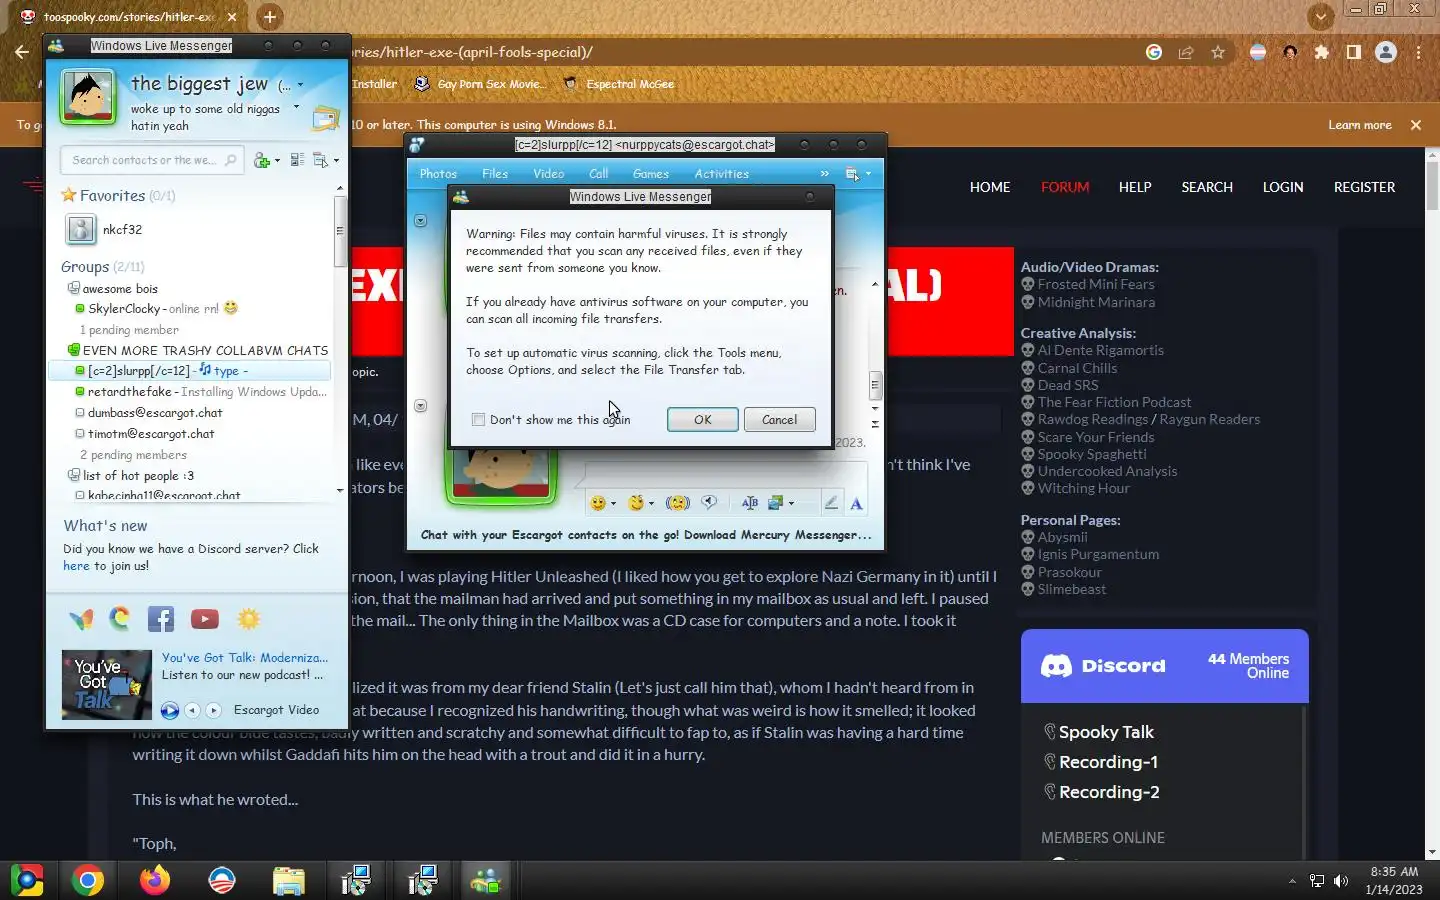Select SkylerClocky in the contact list
This screenshot has width=1440, height=900.
point(124,309)
